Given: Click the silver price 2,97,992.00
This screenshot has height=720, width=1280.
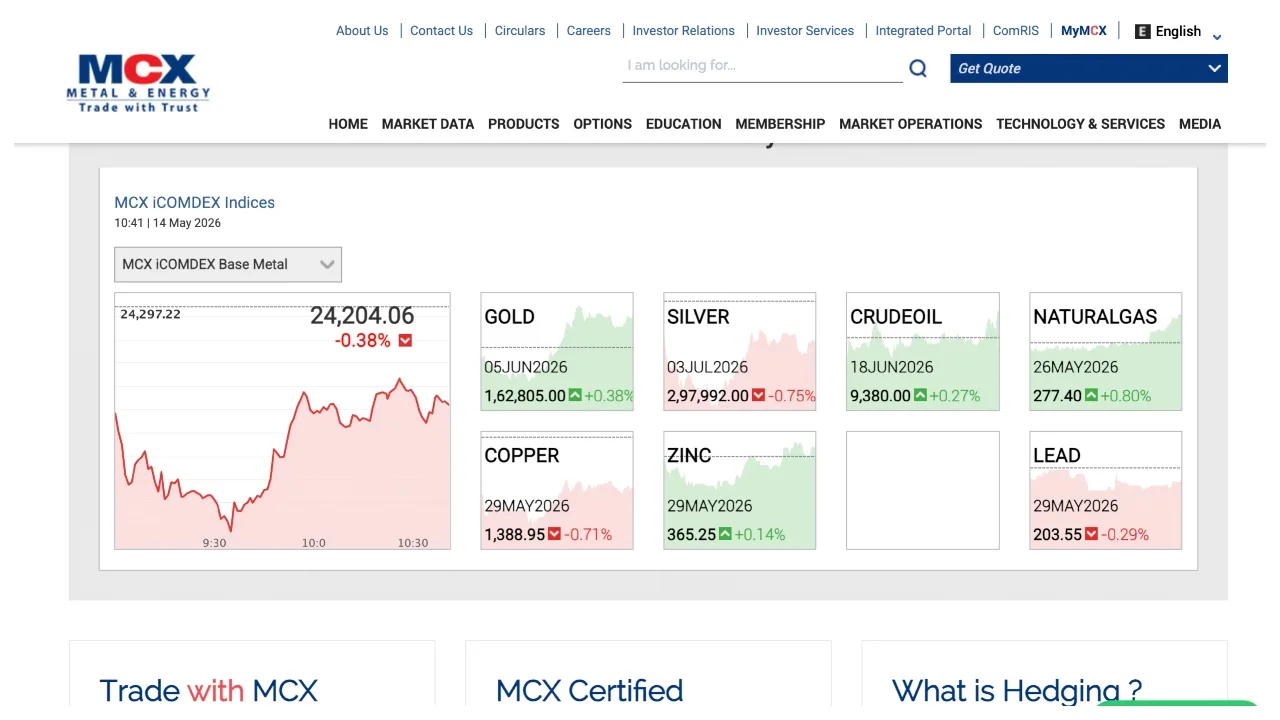Looking at the screenshot, I should 708,396.
